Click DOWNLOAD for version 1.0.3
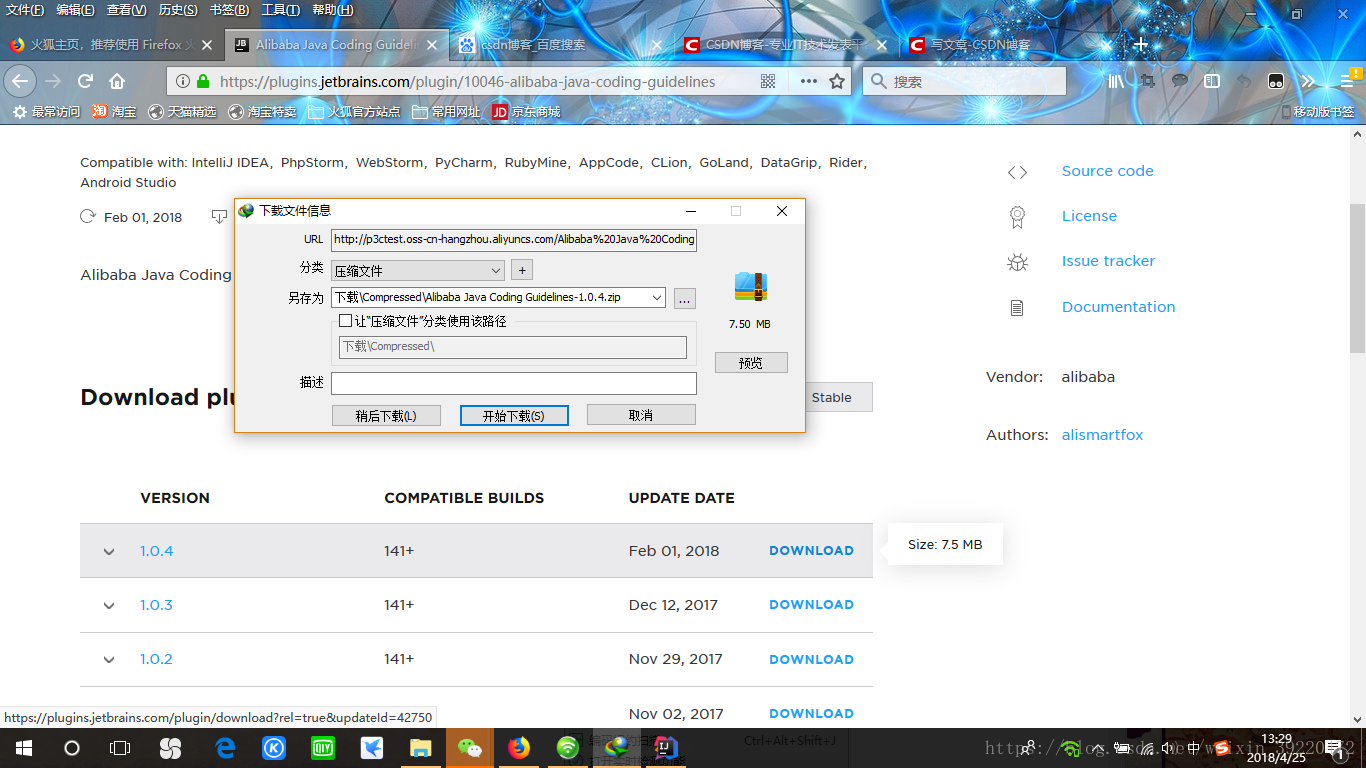The width and height of the screenshot is (1366, 768). (x=811, y=605)
